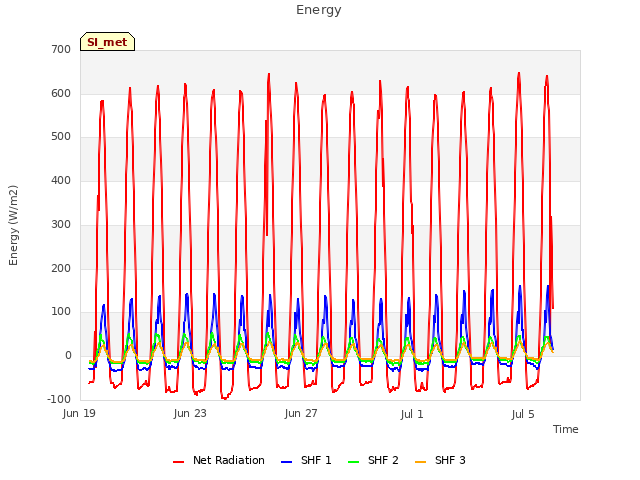Click blue SHF 1 legend swatch
The height and width of the screenshot is (480, 640).
point(287,462)
